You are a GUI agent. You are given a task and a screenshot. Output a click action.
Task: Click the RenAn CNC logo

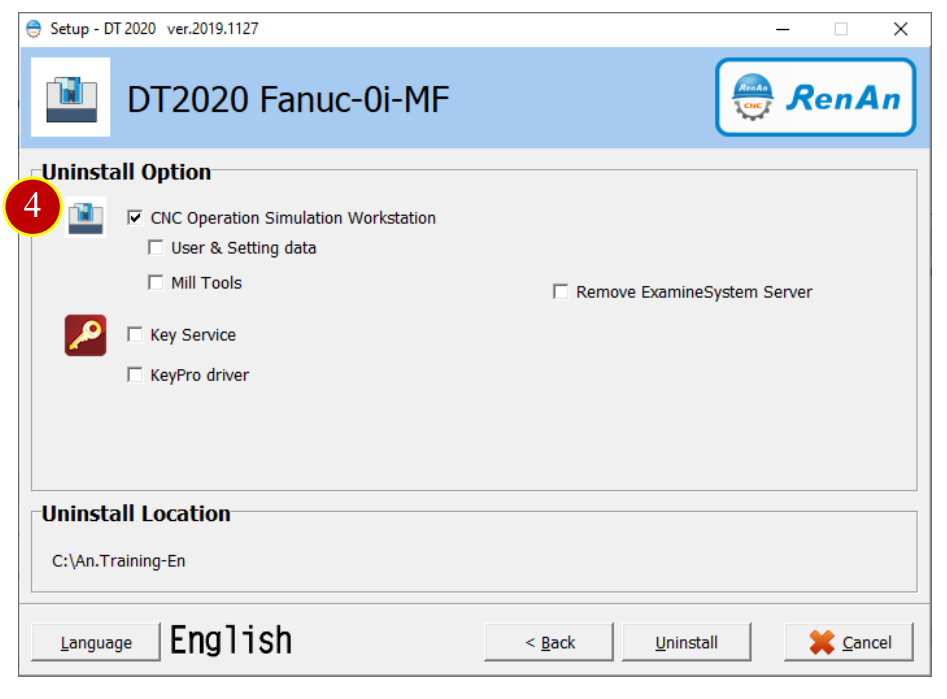coord(815,97)
